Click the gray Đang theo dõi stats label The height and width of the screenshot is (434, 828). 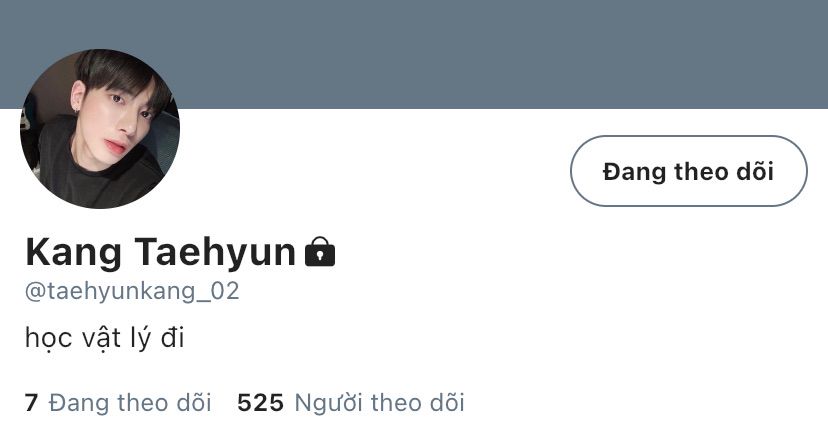pyautogui.click(x=130, y=403)
